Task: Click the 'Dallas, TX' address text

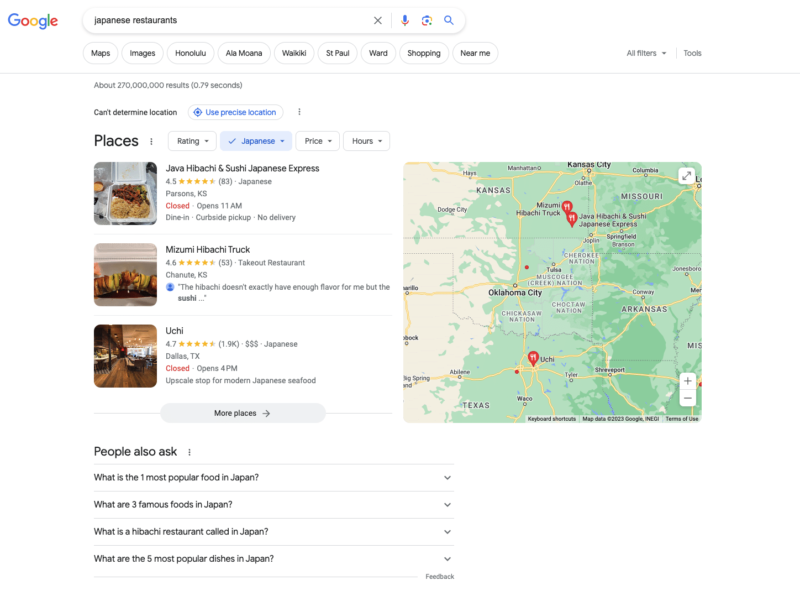Action: point(183,356)
